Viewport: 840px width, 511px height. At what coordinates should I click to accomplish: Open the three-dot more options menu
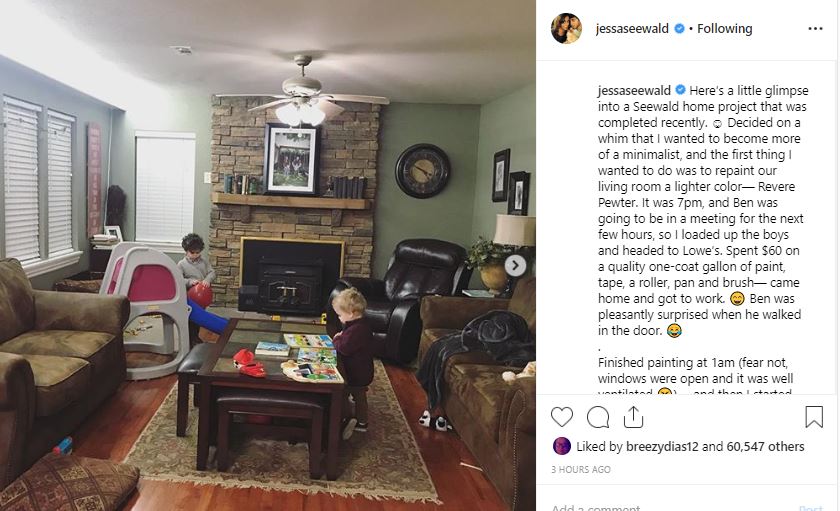coord(815,29)
